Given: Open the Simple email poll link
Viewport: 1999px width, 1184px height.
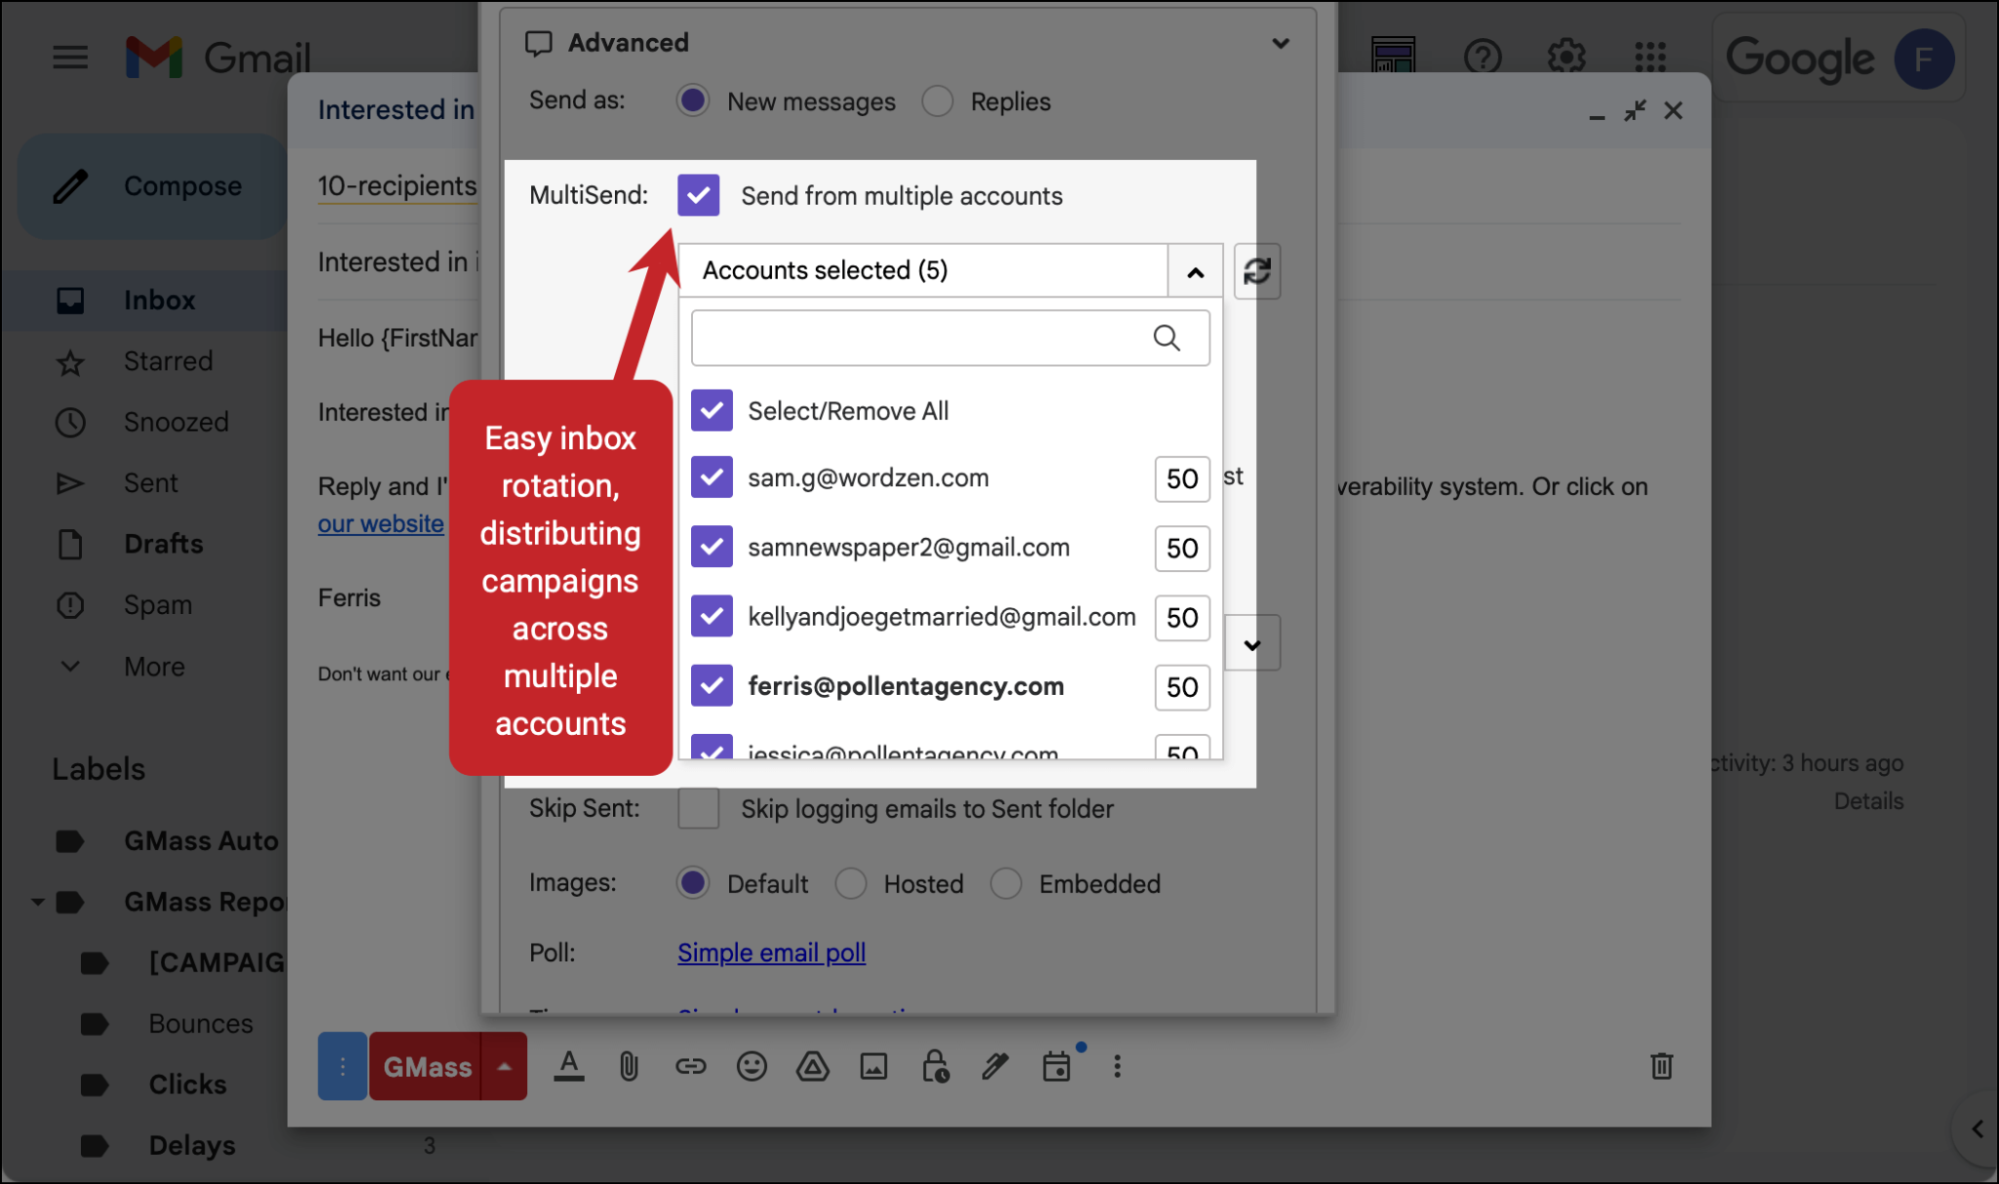Looking at the screenshot, I should click(771, 952).
